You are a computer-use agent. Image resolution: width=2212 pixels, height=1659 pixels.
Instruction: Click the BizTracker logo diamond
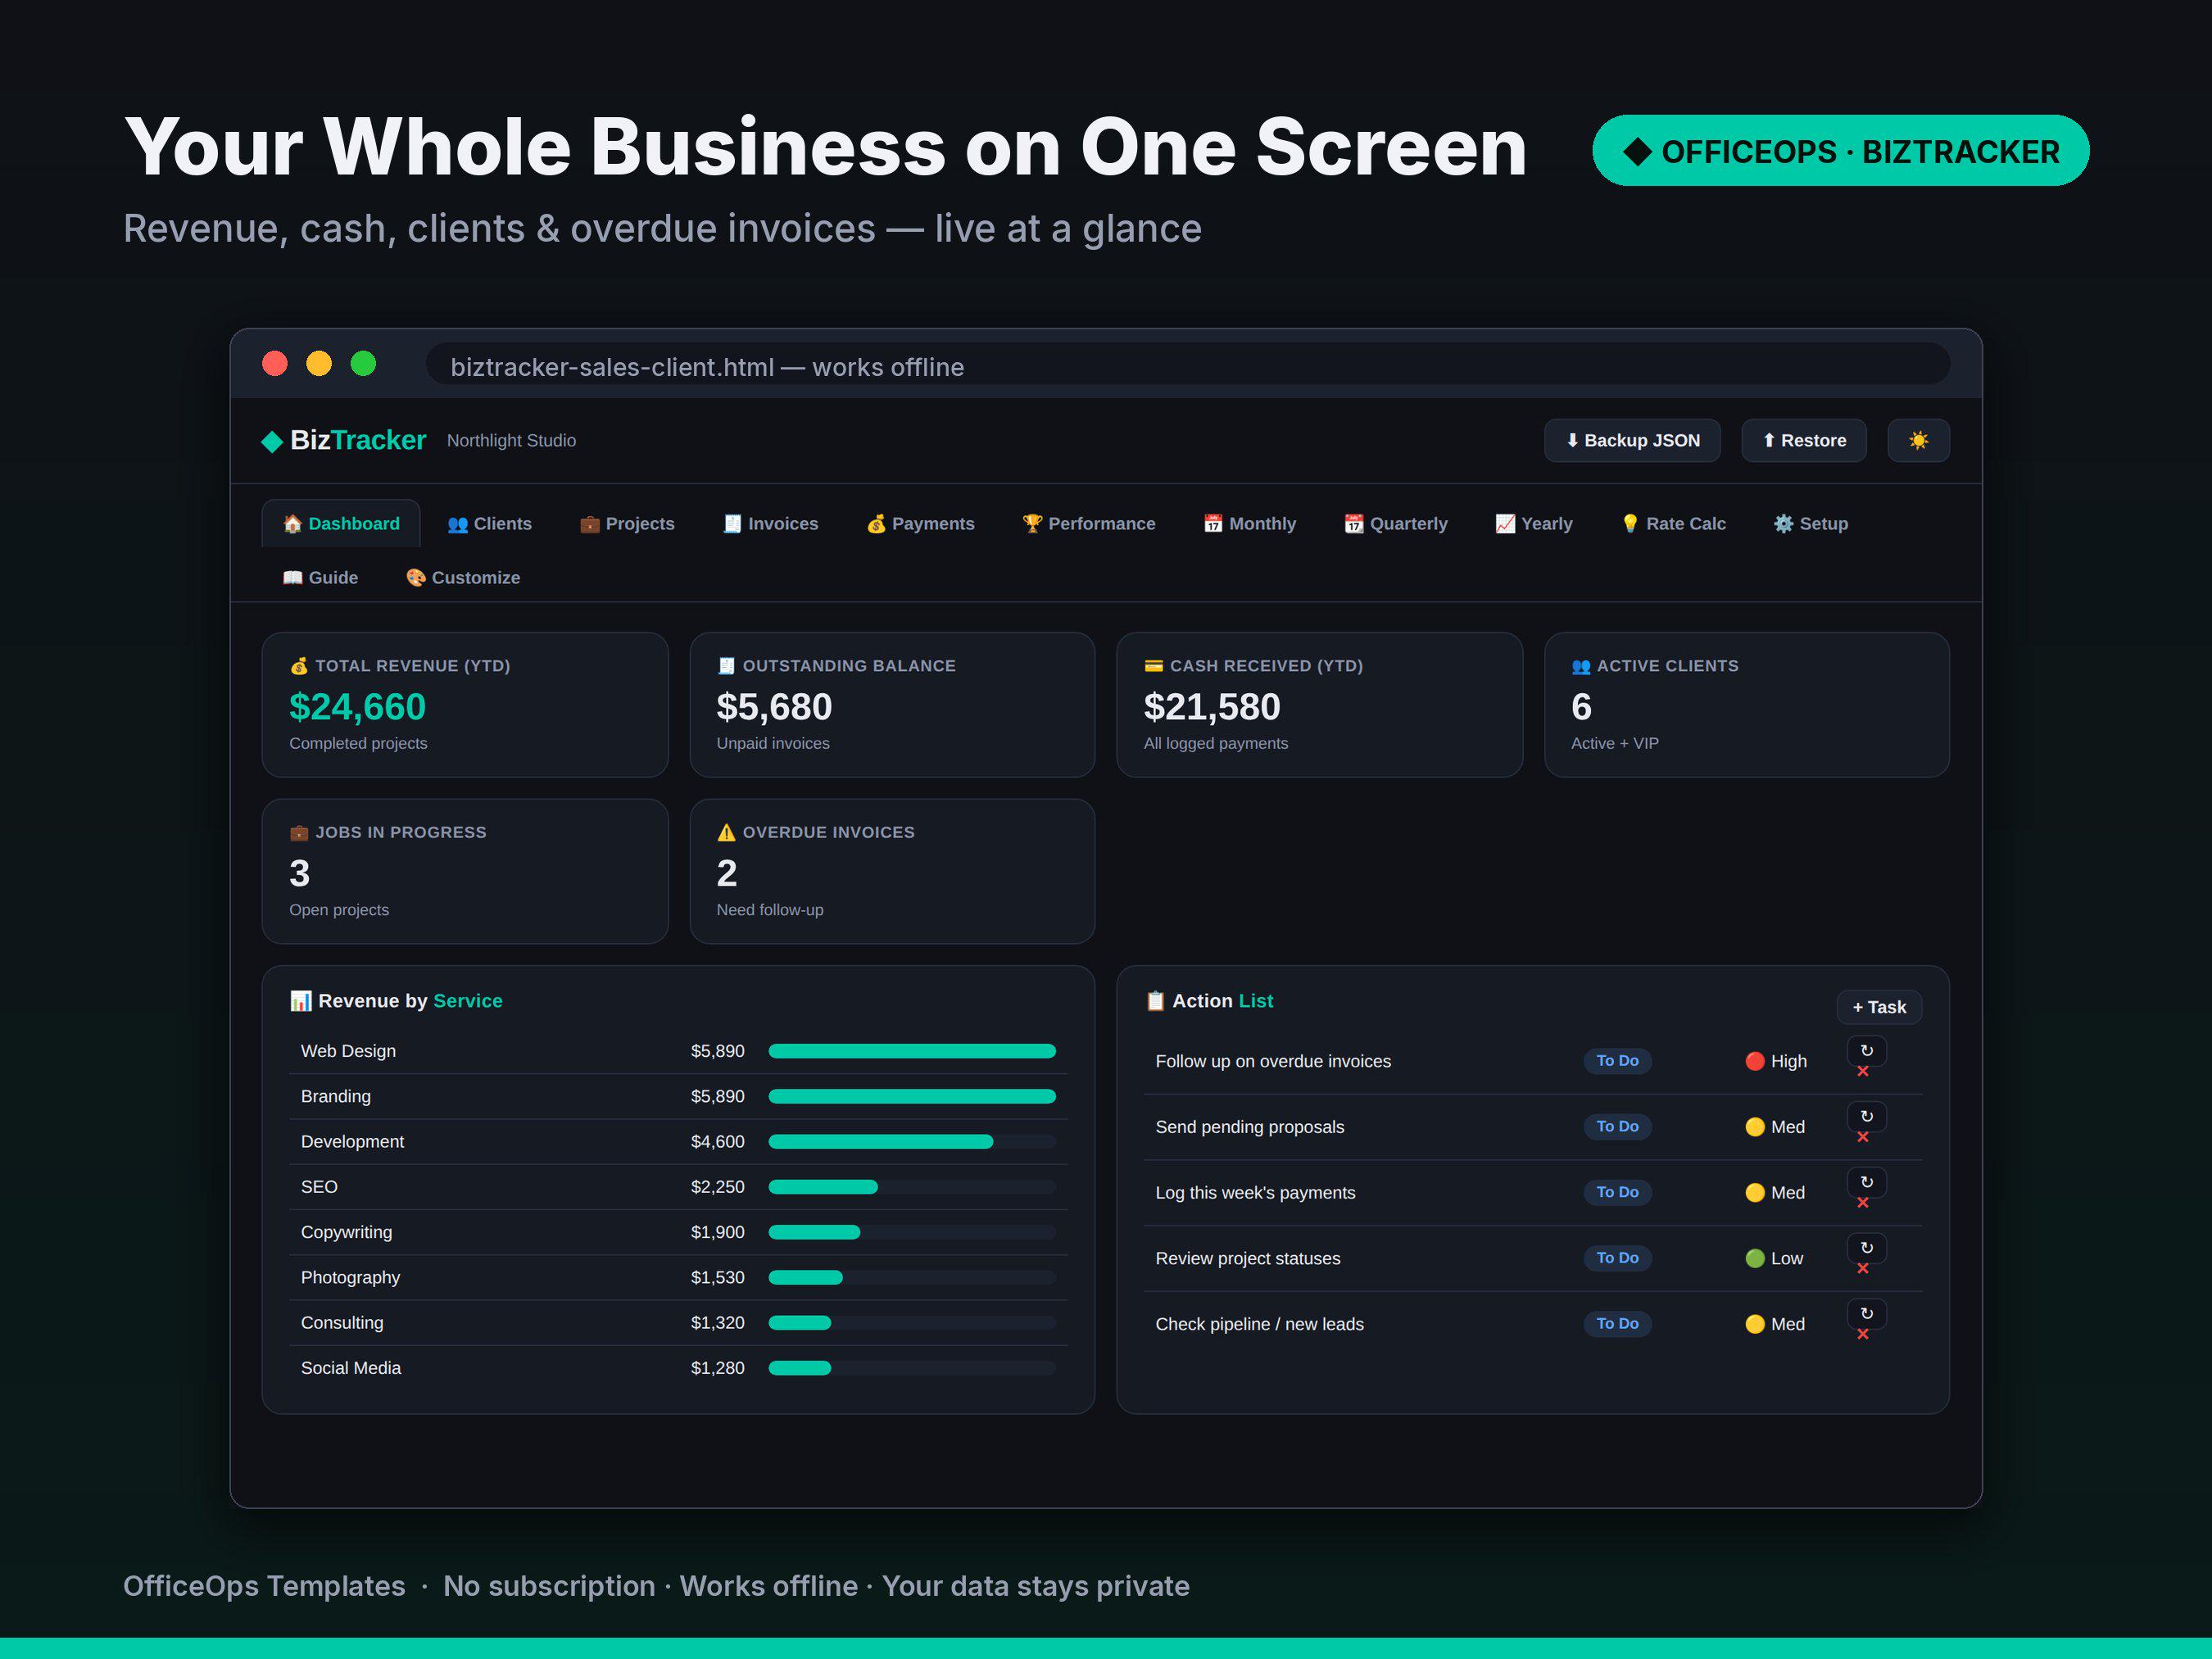(x=271, y=441)
